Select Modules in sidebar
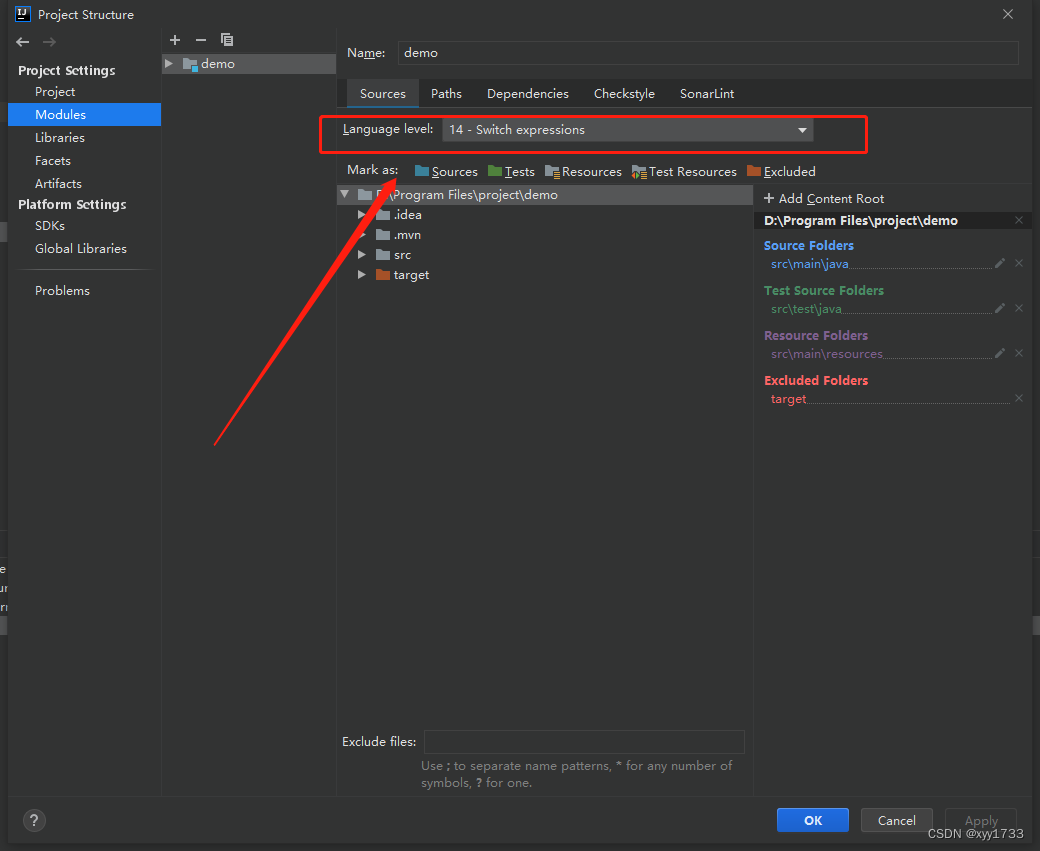1040x851 pixels. click(84, 114)
